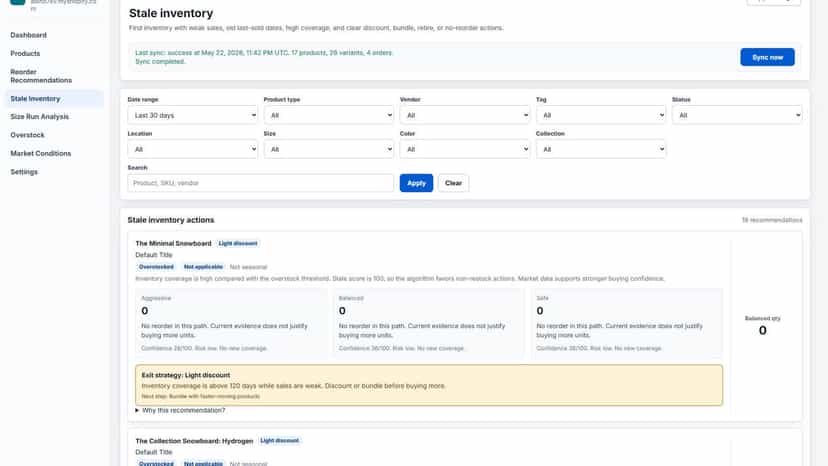Open Reorder Recommendations page
The height and width of the screenshot is (466, 828).
41,76
